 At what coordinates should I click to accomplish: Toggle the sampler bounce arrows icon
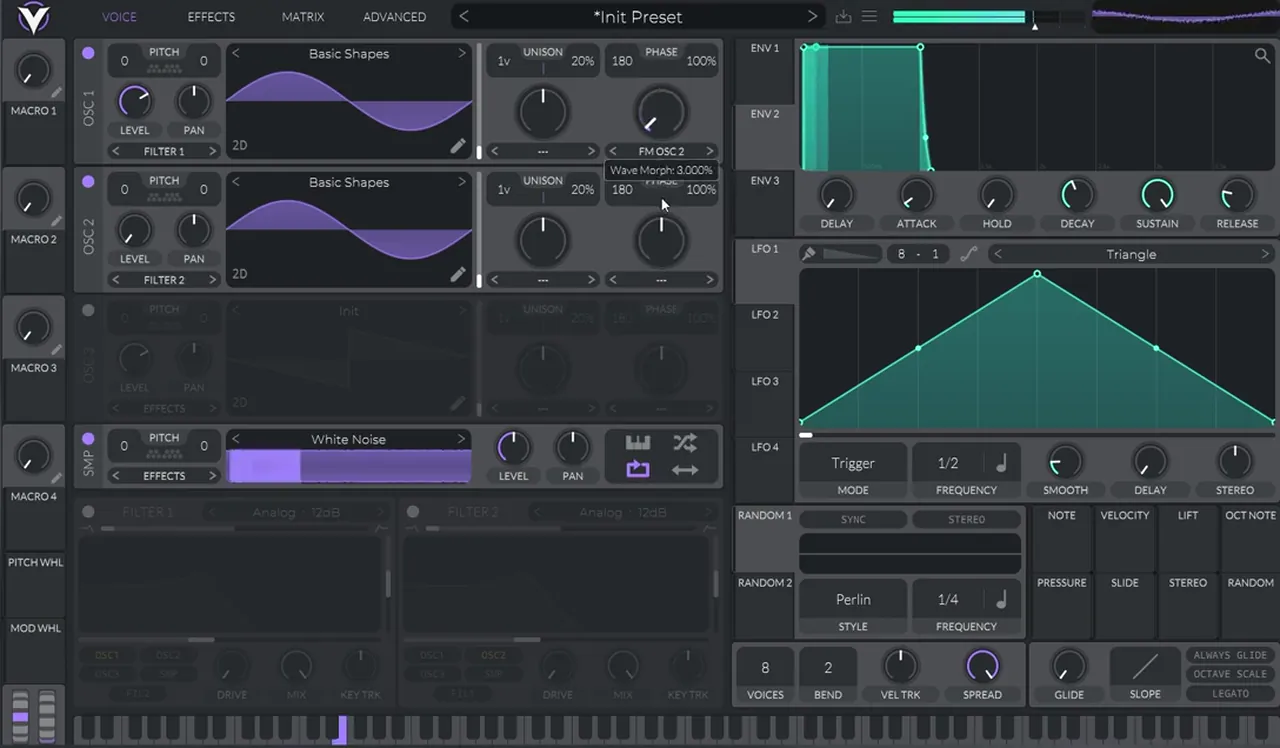tap(685, 470)
